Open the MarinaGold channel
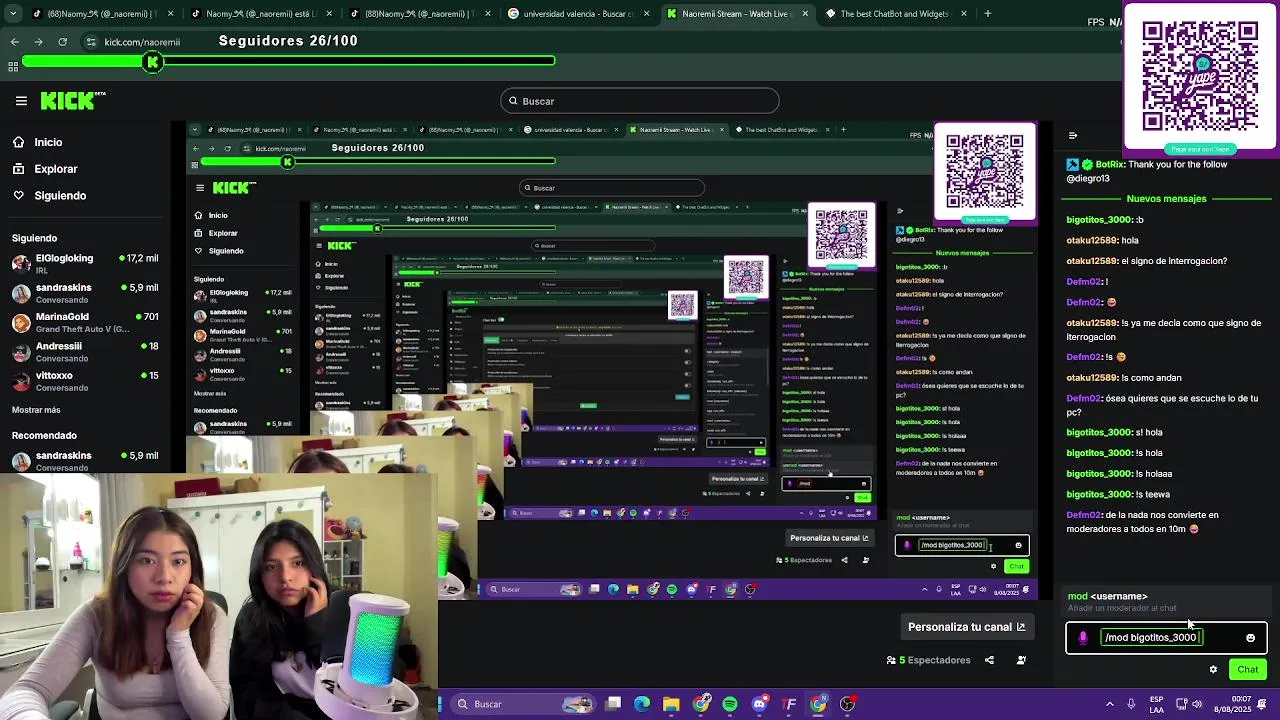The height and width of the screenshot is (720, 1280). click(85, 322)
